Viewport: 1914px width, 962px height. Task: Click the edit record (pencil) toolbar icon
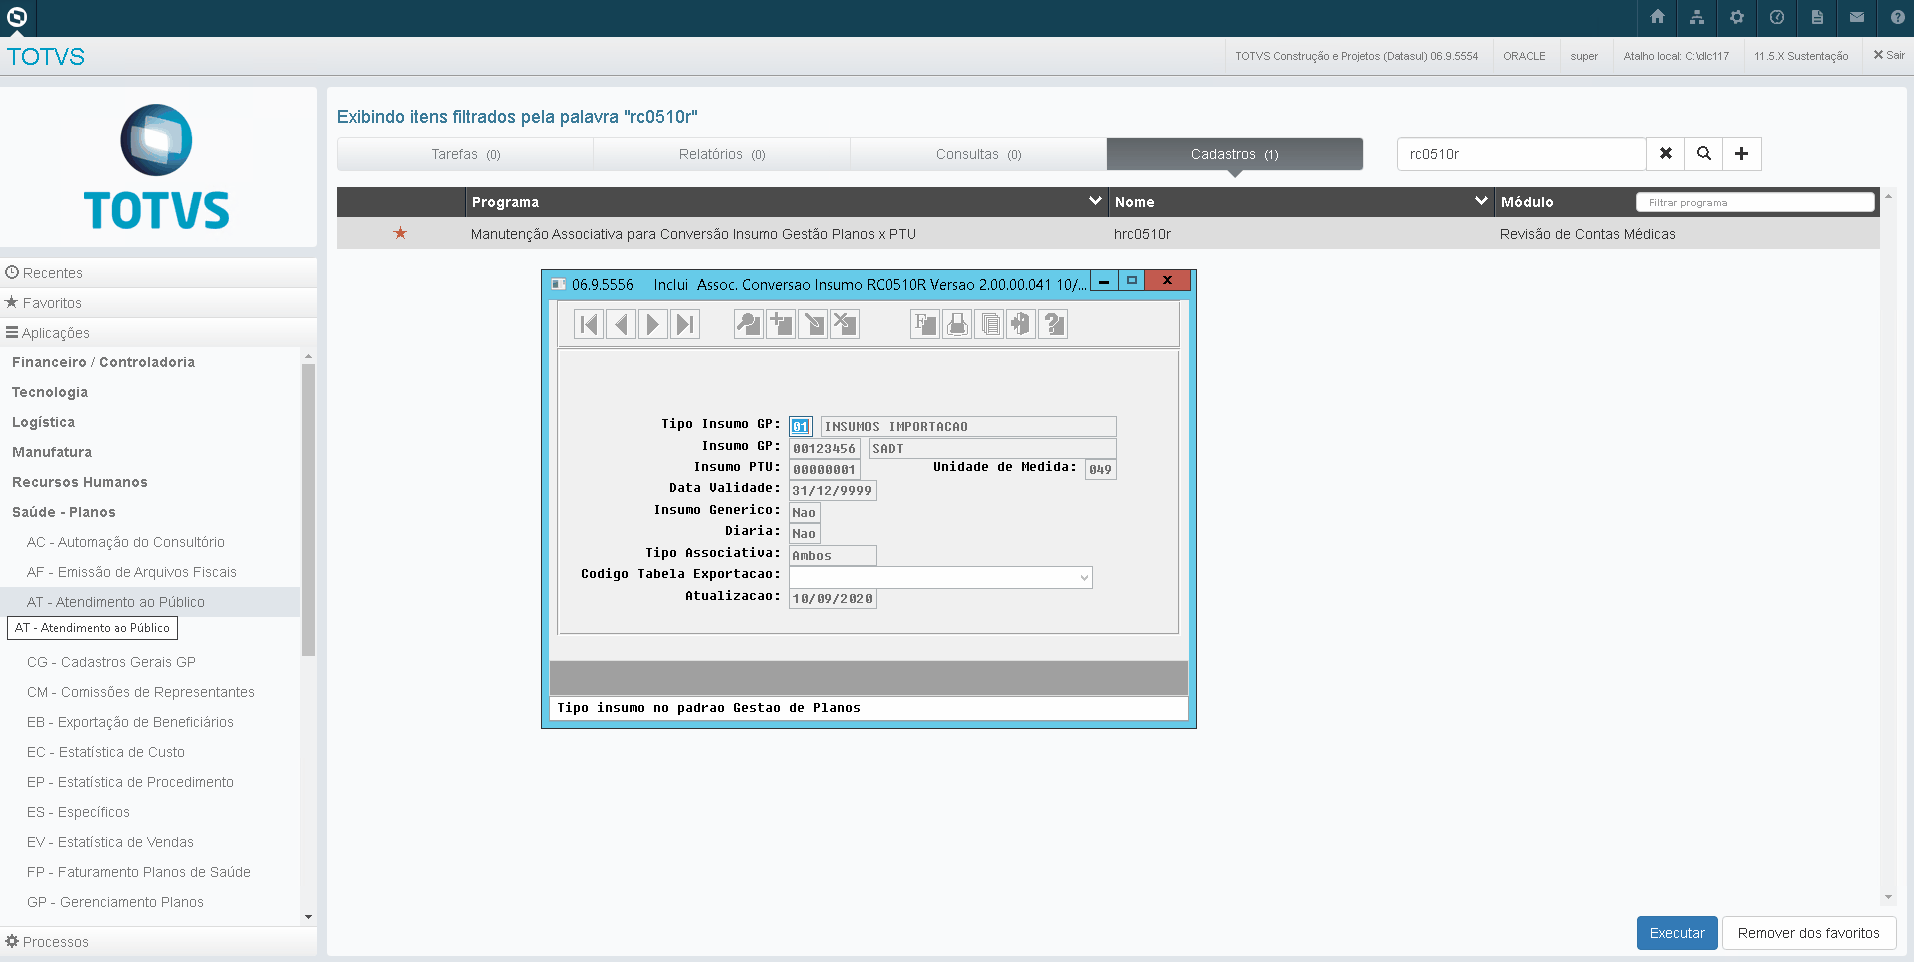813,324
